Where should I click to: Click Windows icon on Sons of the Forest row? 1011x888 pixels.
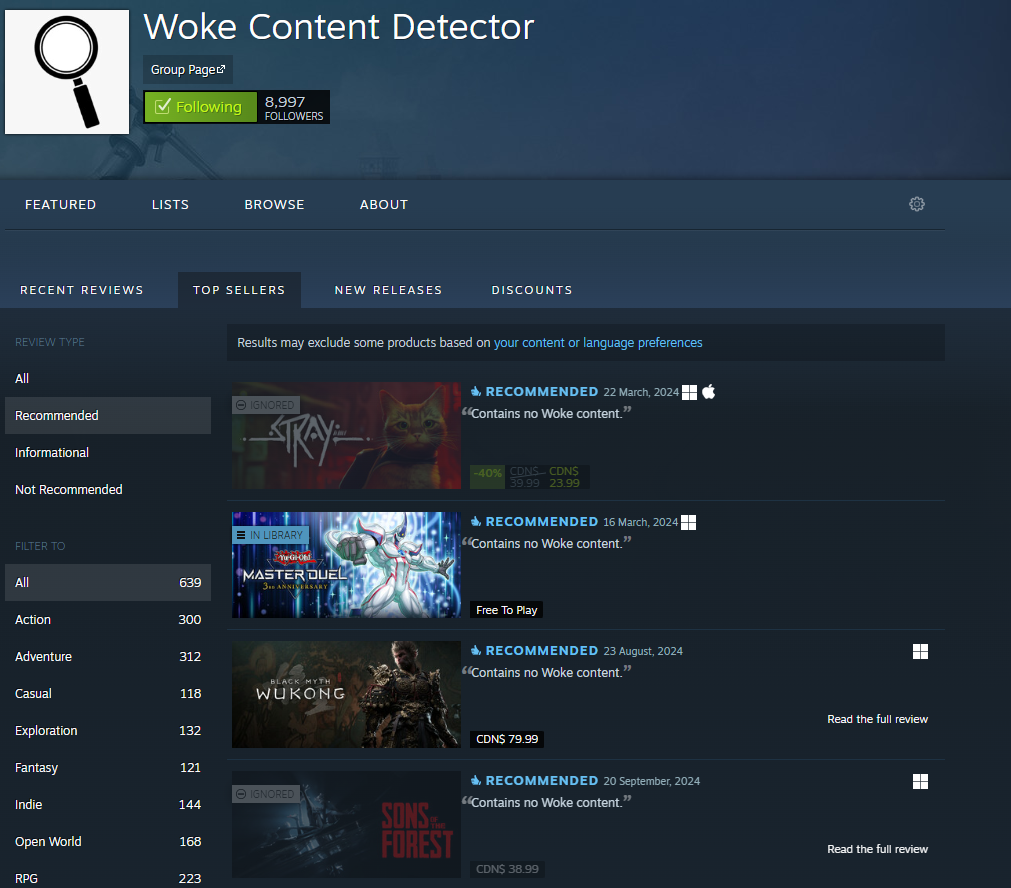point(920,781)
